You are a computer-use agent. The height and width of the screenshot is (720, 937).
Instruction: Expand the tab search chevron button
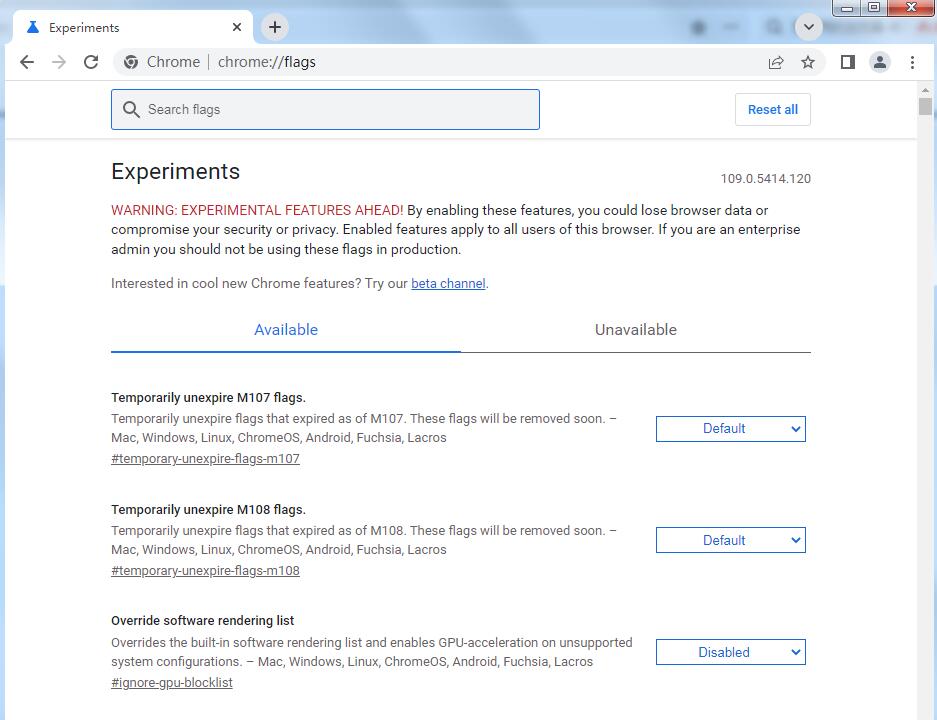tap(808, 27)
